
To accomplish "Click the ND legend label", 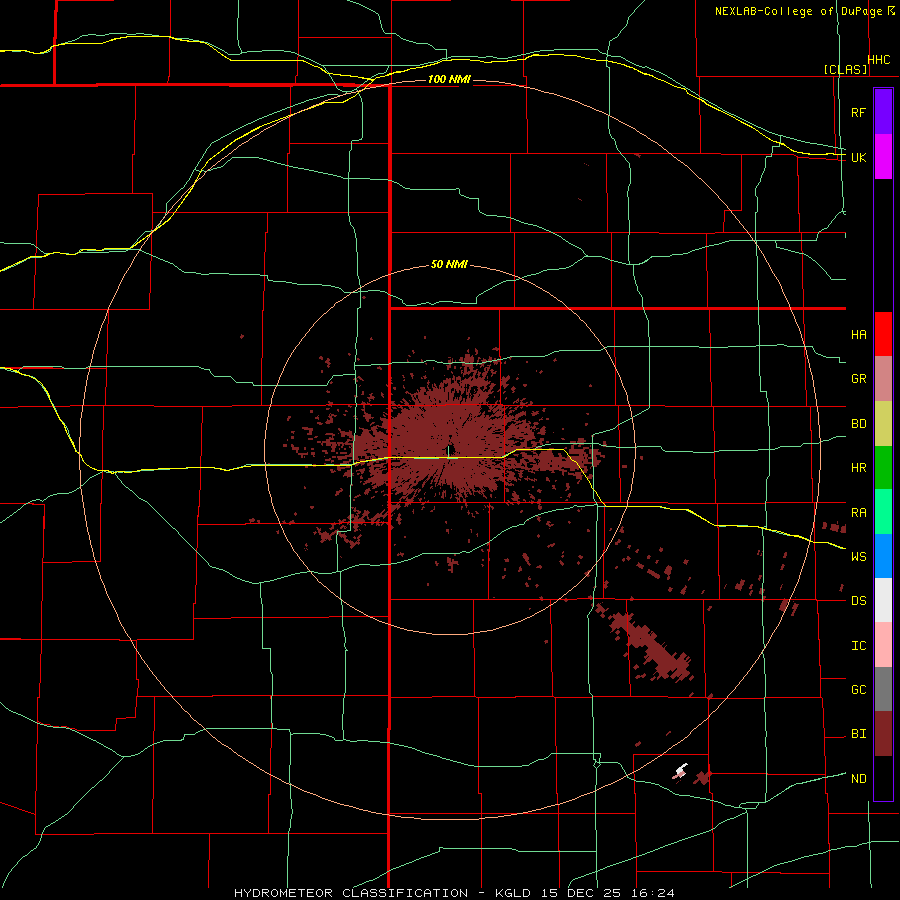I will 858,778.
